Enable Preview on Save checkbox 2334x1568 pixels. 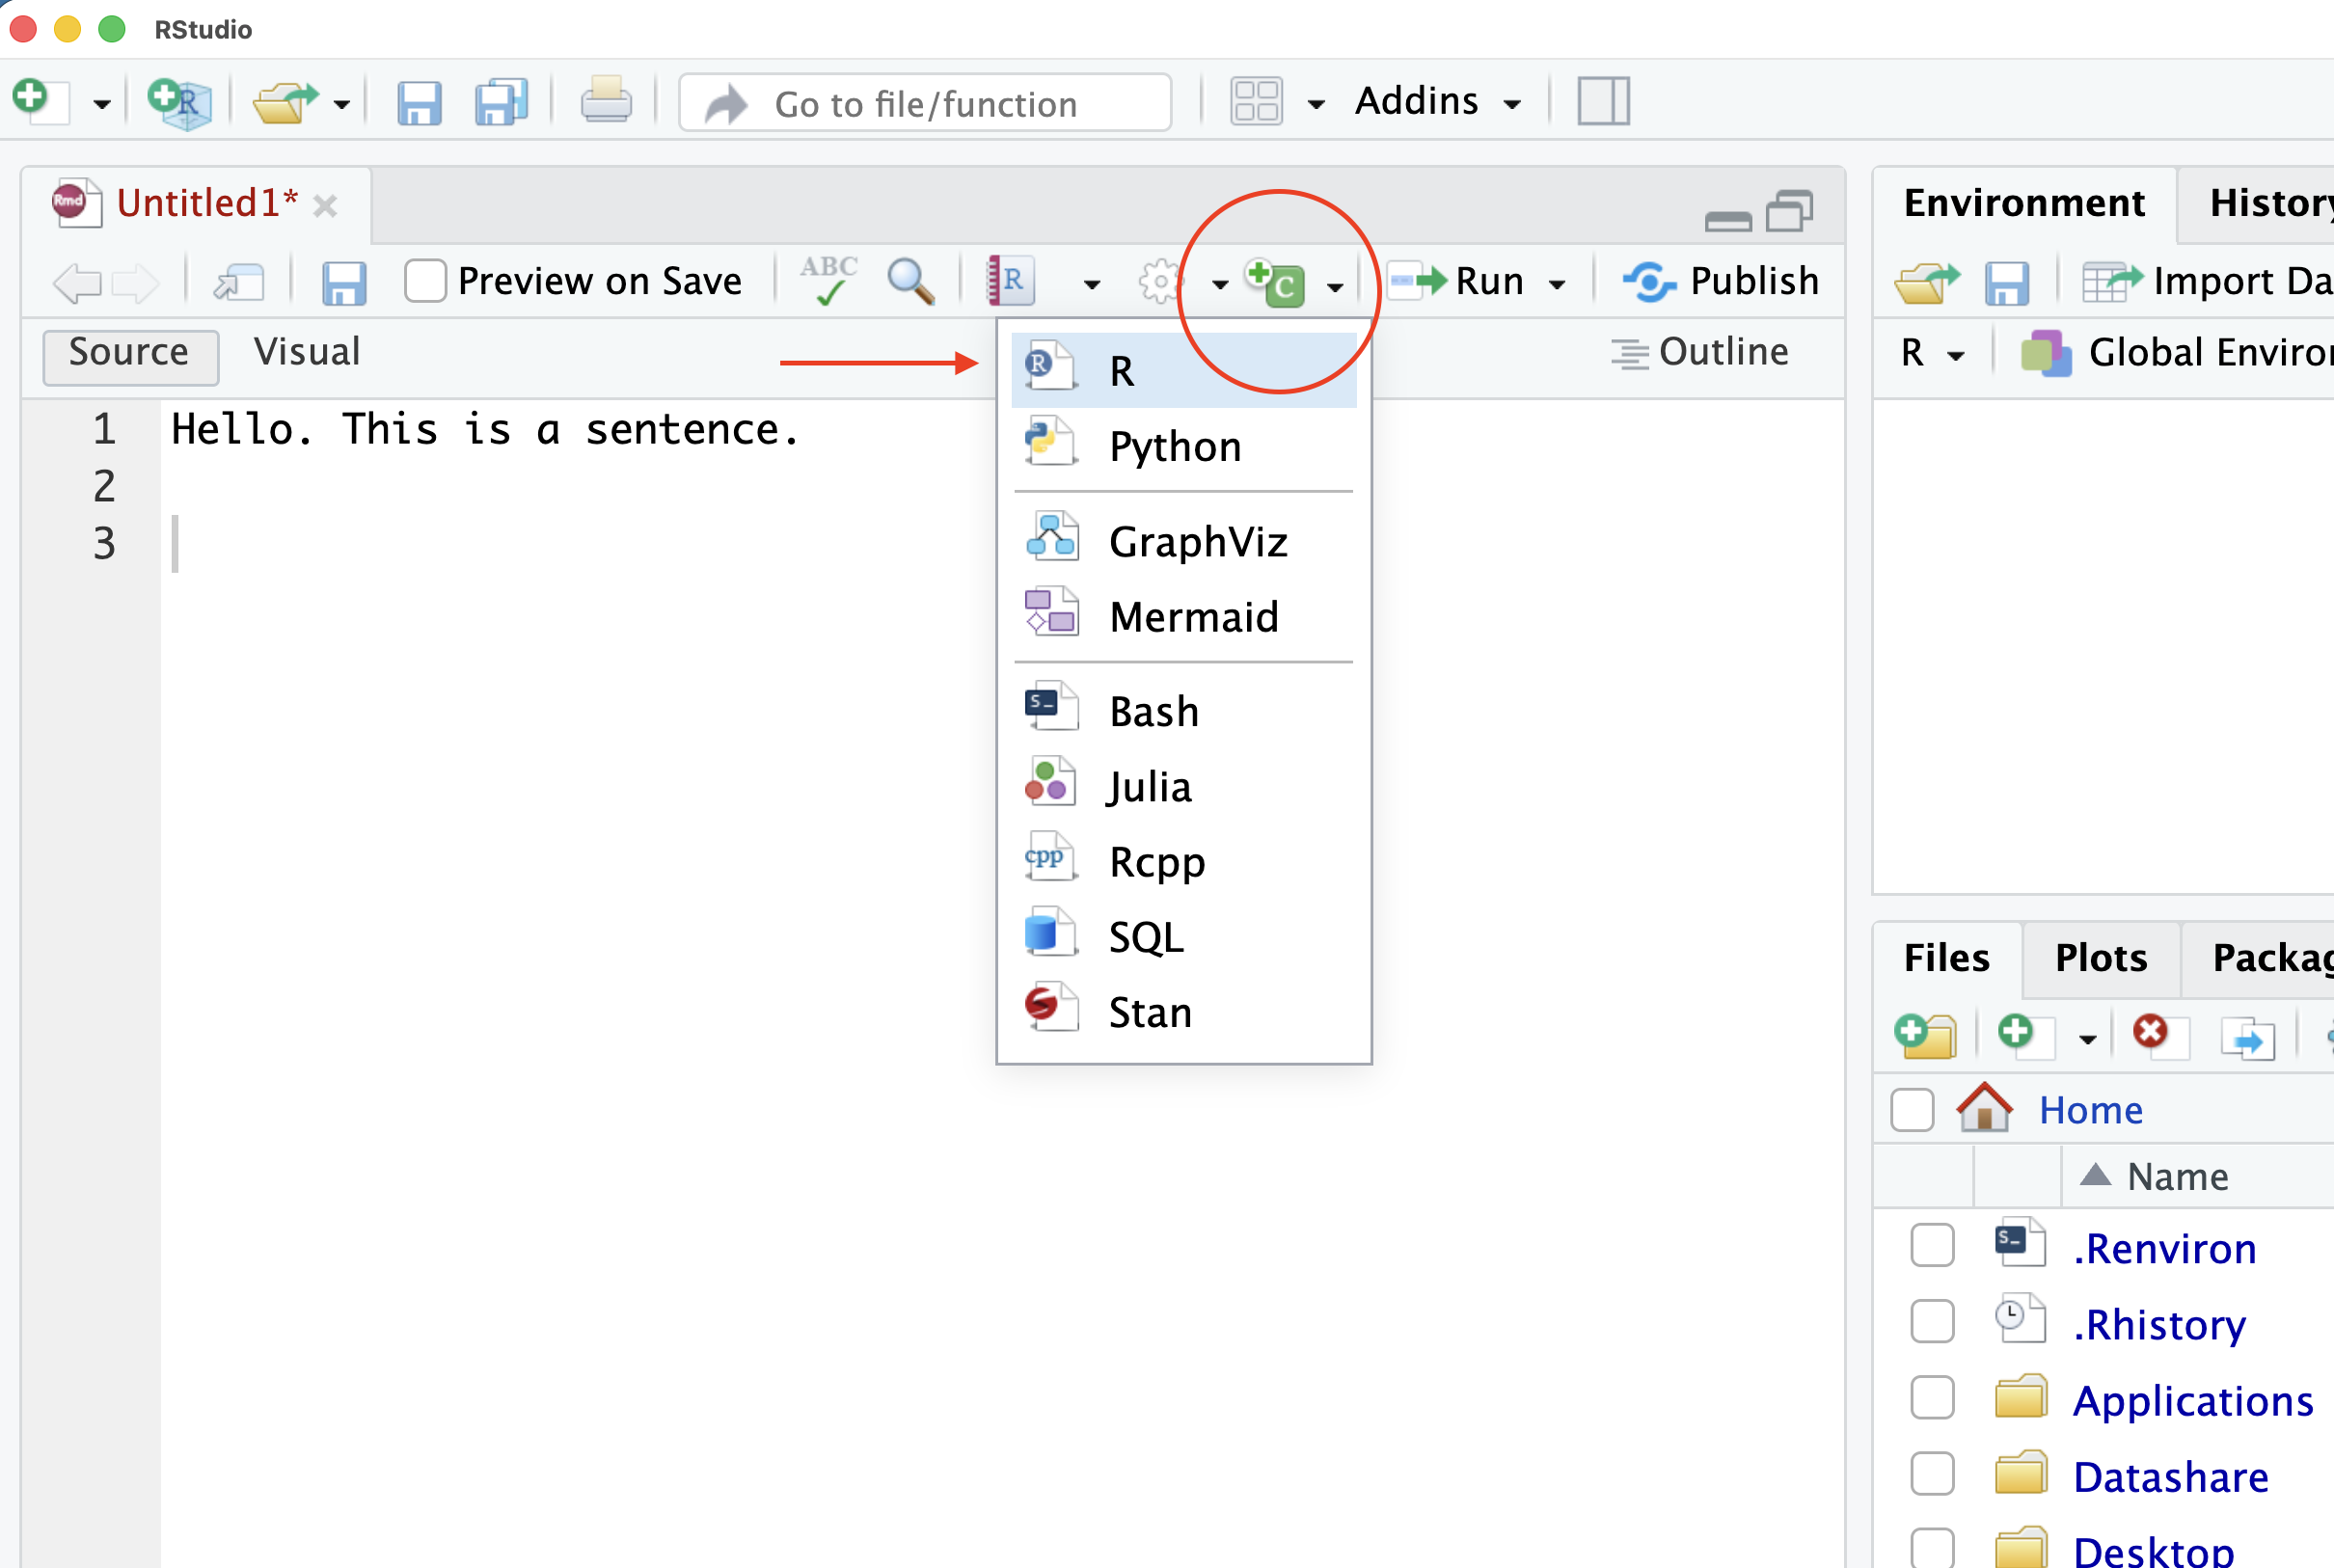click(x=425, y=281)
